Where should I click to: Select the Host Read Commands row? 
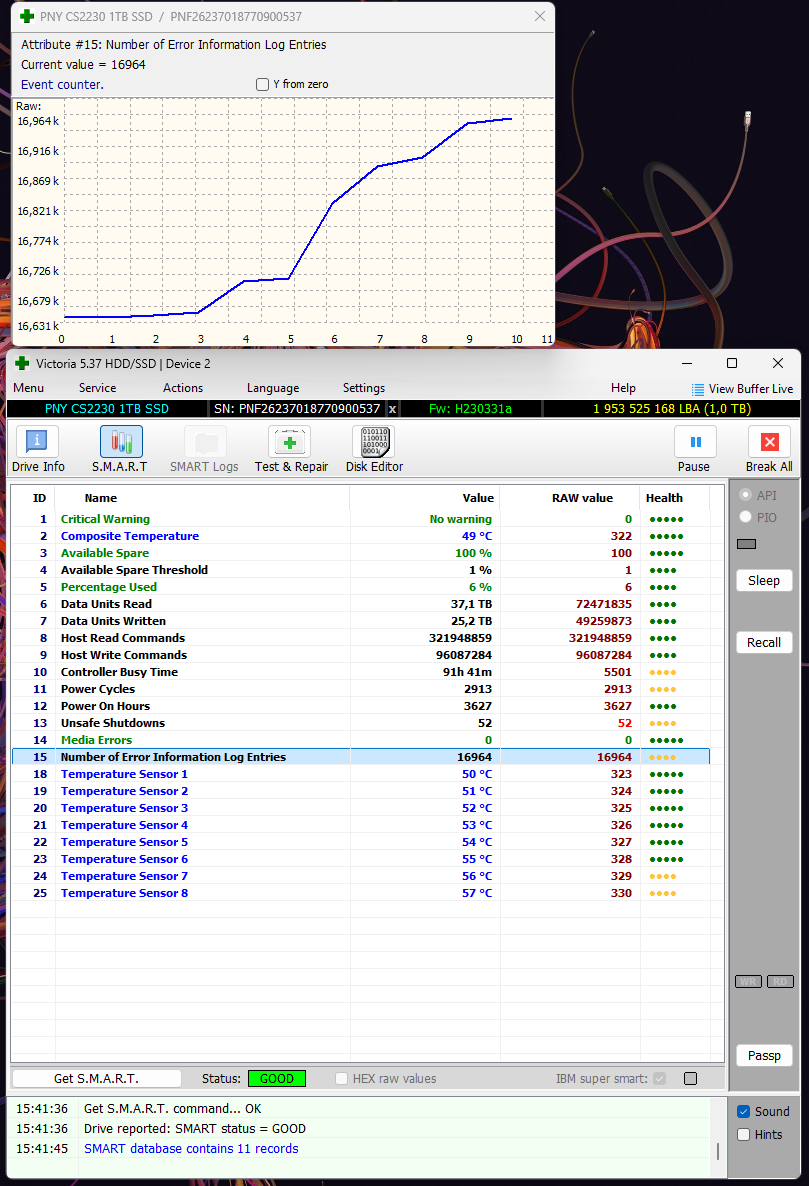(x=361, y=638)
